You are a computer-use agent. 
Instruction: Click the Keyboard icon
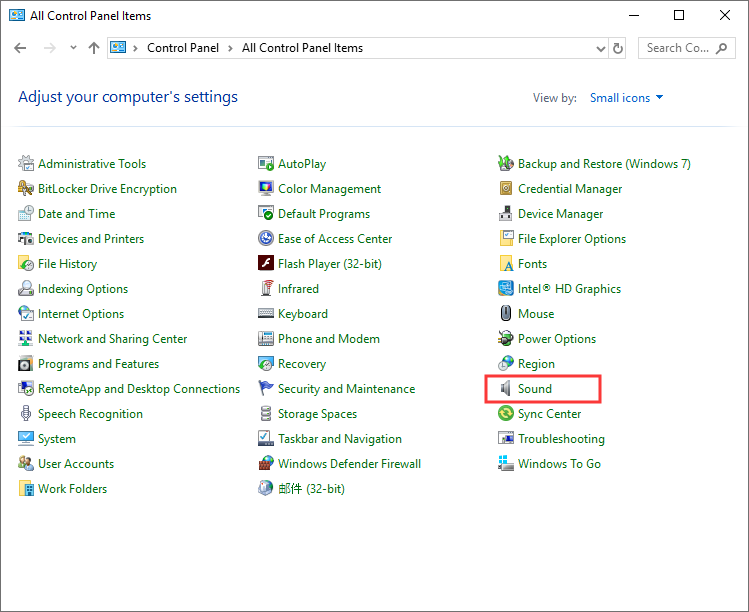click(x=266, y=313)
